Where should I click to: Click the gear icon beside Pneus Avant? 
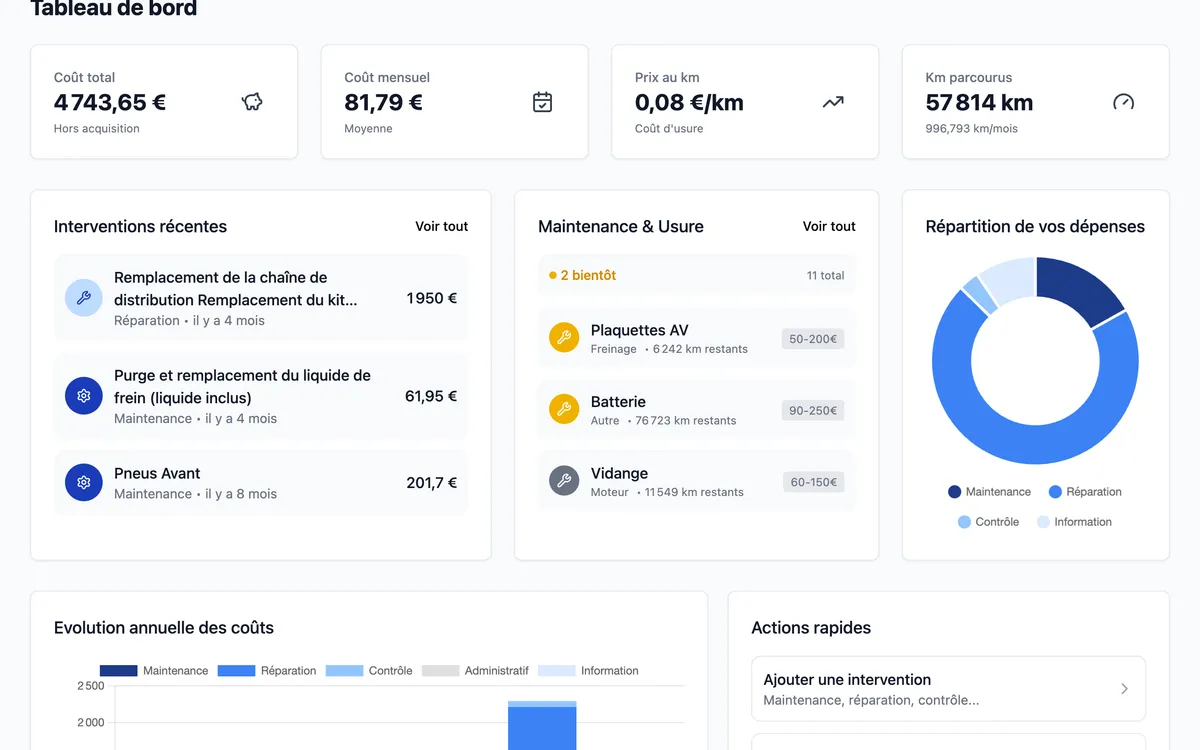click(x=84, y=482)
